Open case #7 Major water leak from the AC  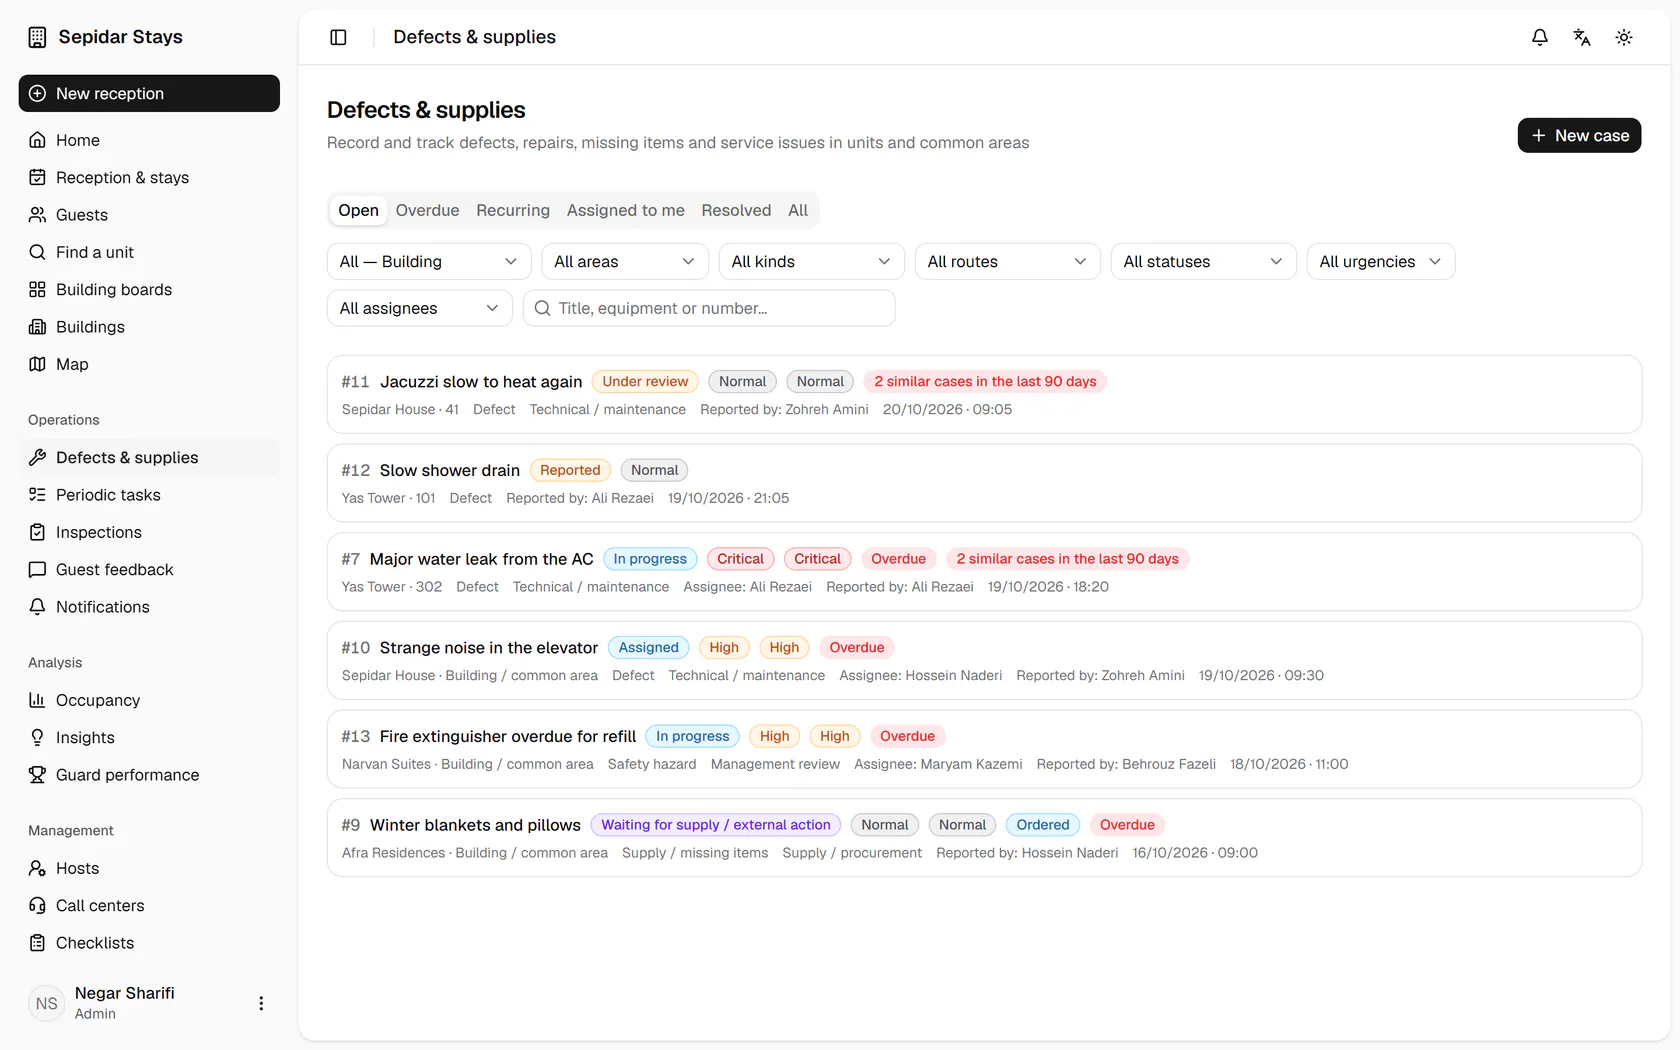pos(984,572)
